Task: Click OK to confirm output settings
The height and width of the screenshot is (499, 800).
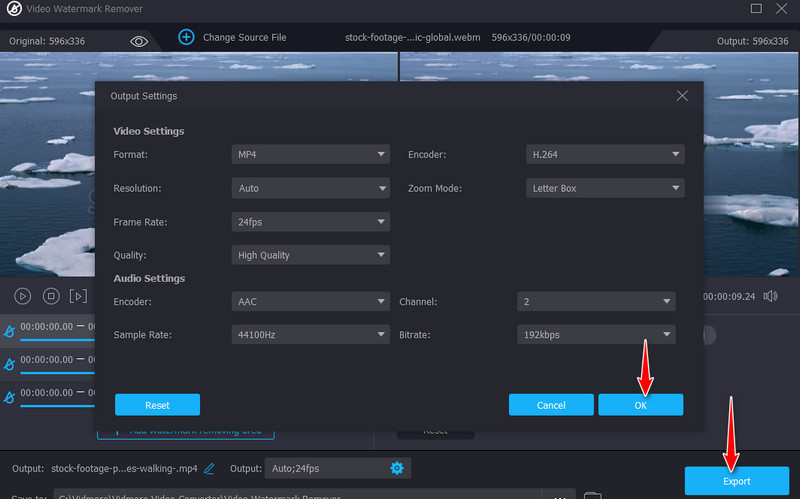Action: coord(640,405)
